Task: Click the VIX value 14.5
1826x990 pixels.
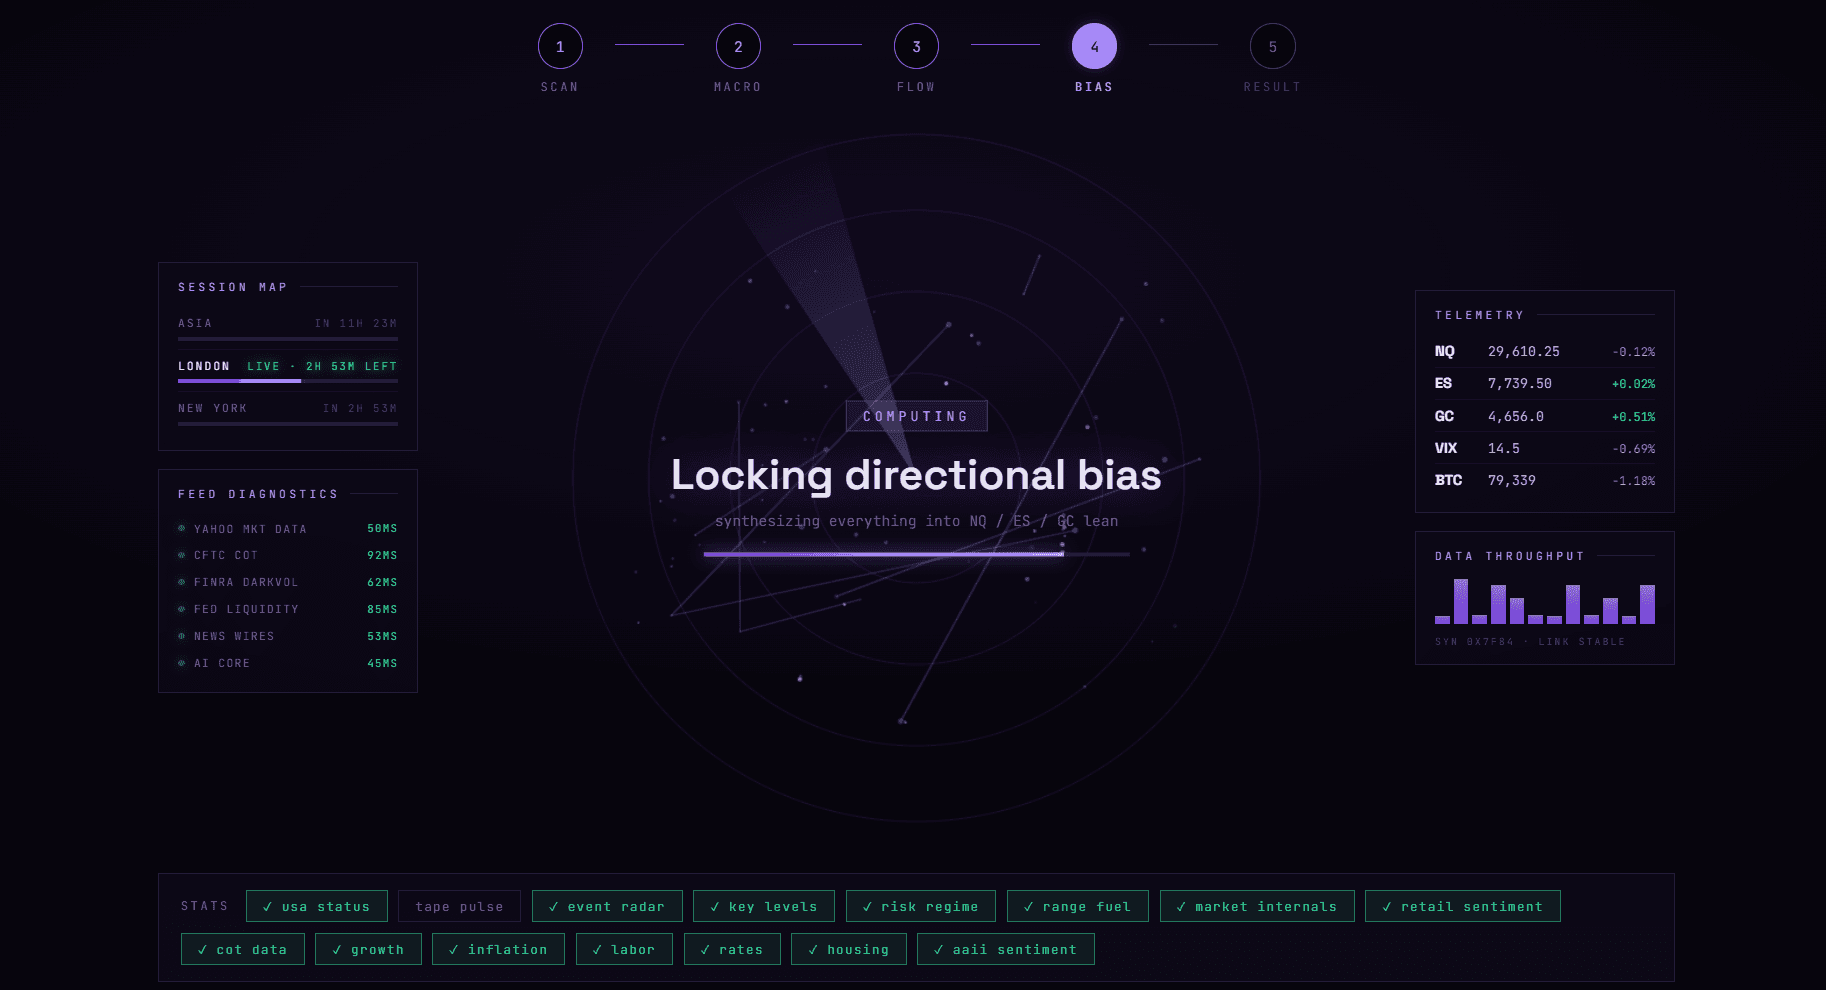Action: pyautogui.click(x=1504, y=448)
